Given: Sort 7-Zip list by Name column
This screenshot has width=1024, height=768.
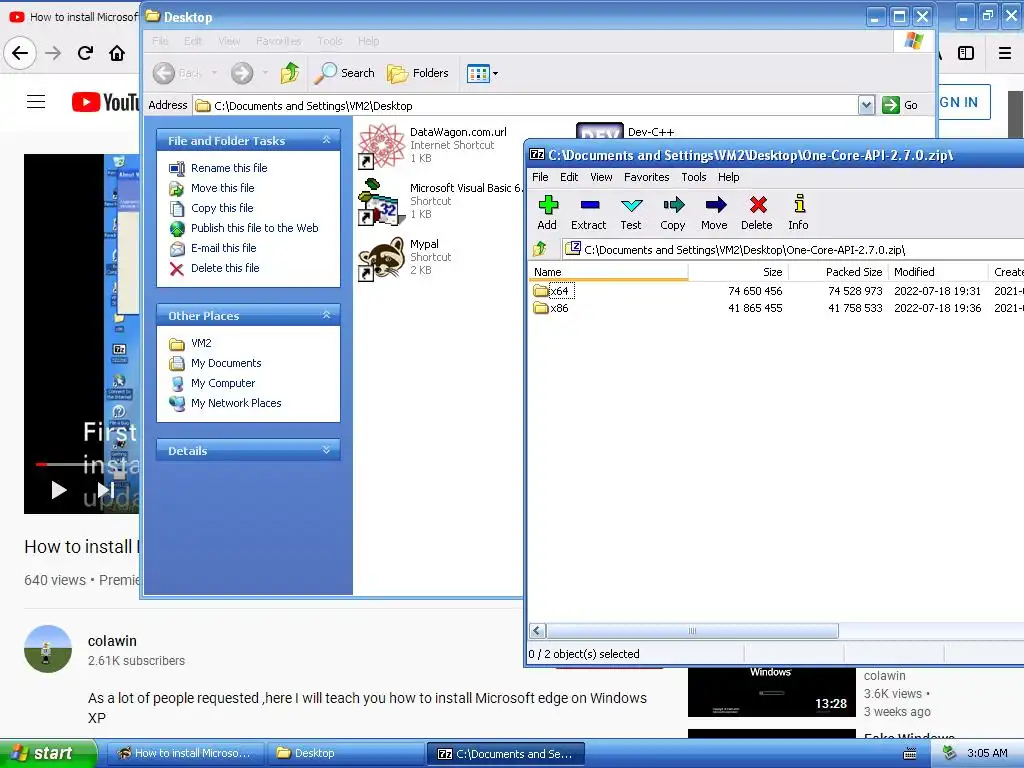Looking at the screenshot, I should [x=608, y=272].
